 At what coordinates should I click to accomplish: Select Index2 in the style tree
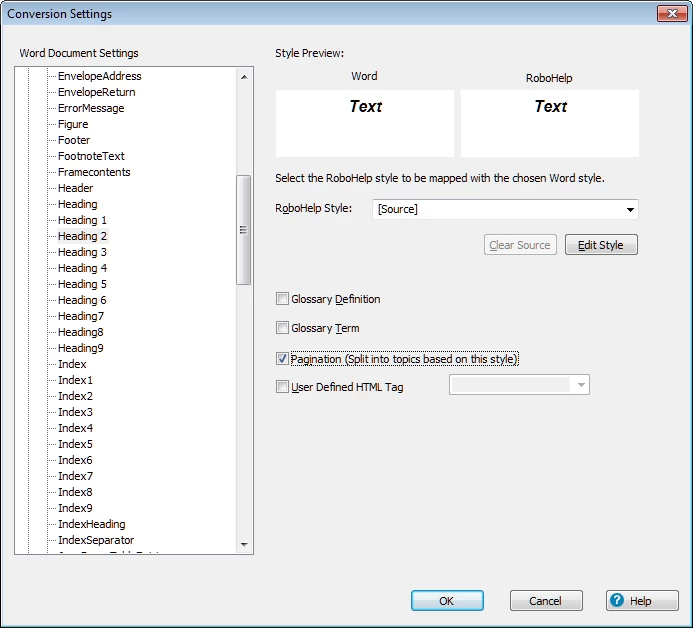click(75, 396)
